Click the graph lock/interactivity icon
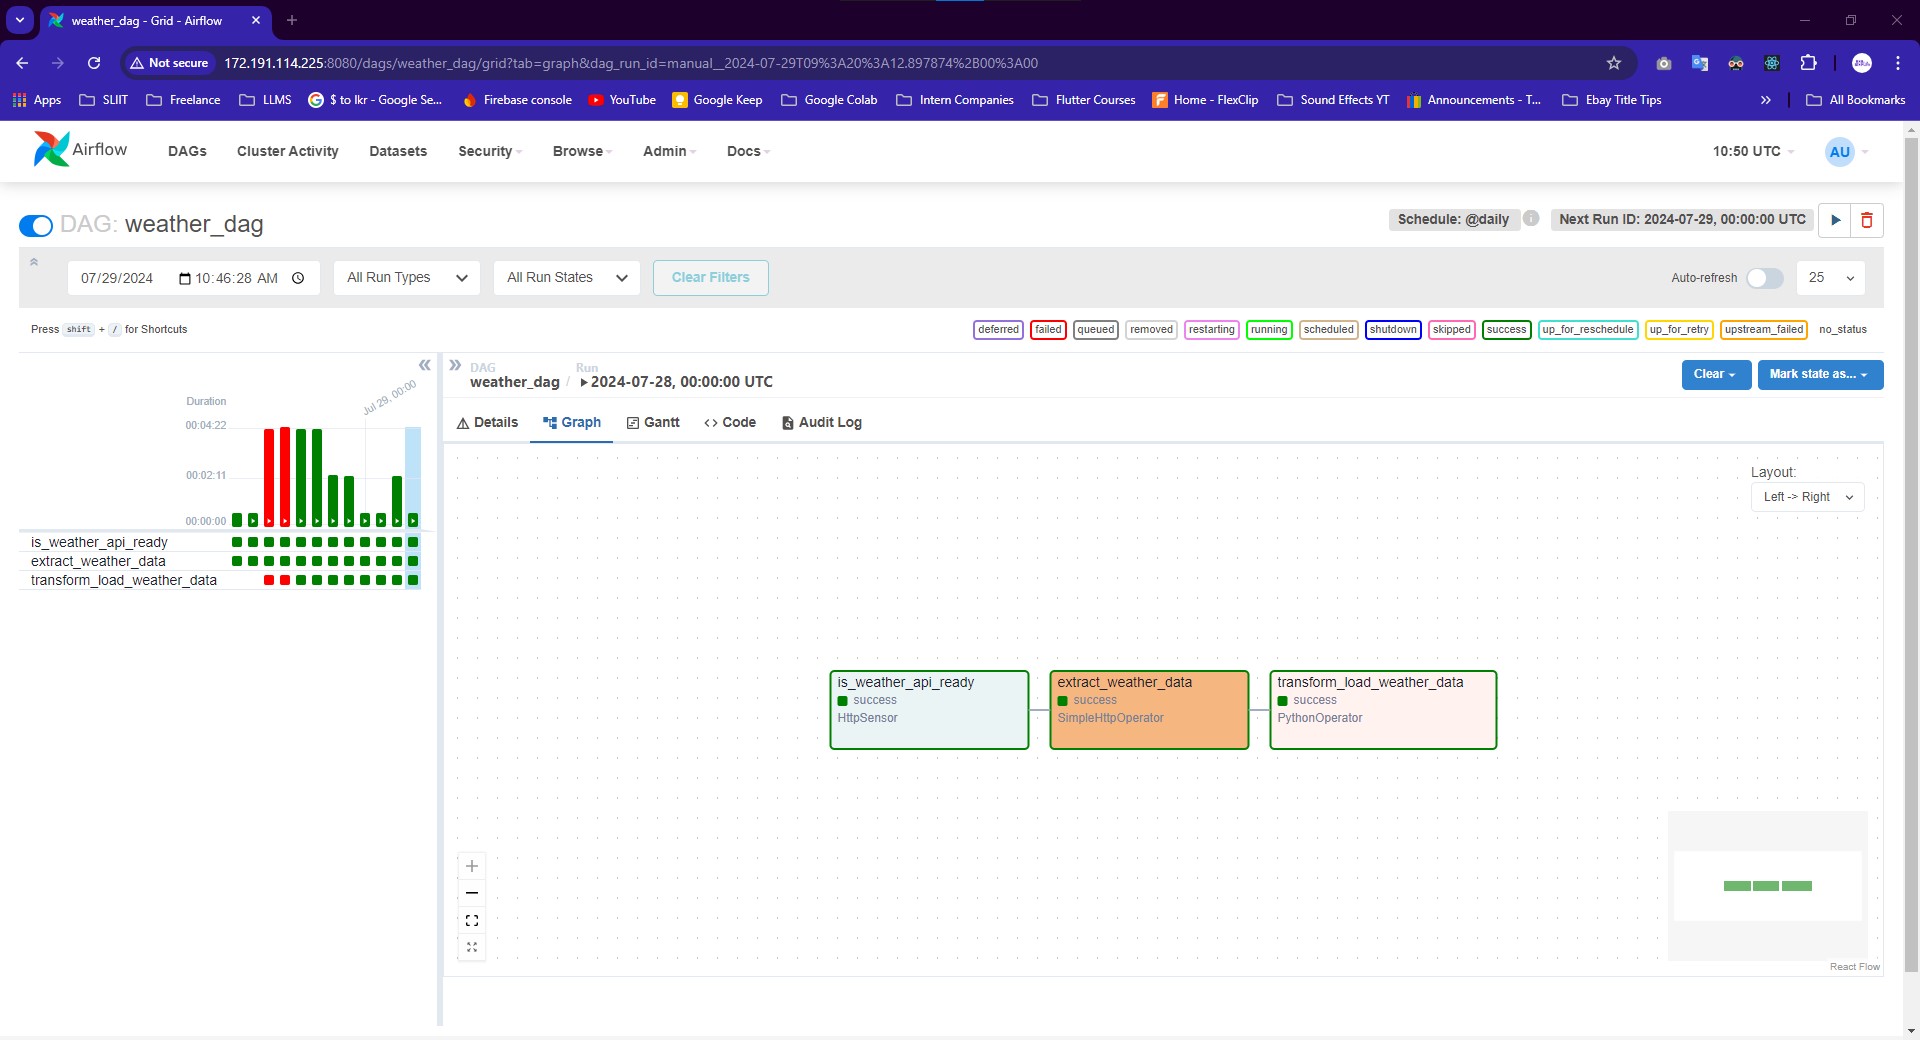The image size is (1920, 1040). pyautogui.click(x=472, y=947)
